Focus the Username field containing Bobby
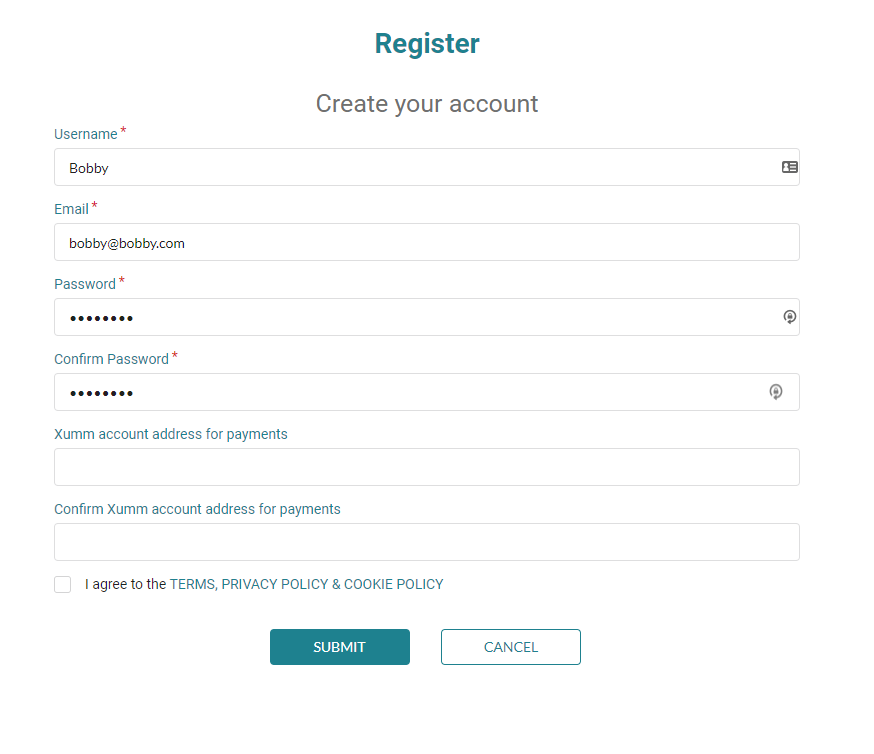The height and width of the screenshot is (754, 874). coord(426,167)
